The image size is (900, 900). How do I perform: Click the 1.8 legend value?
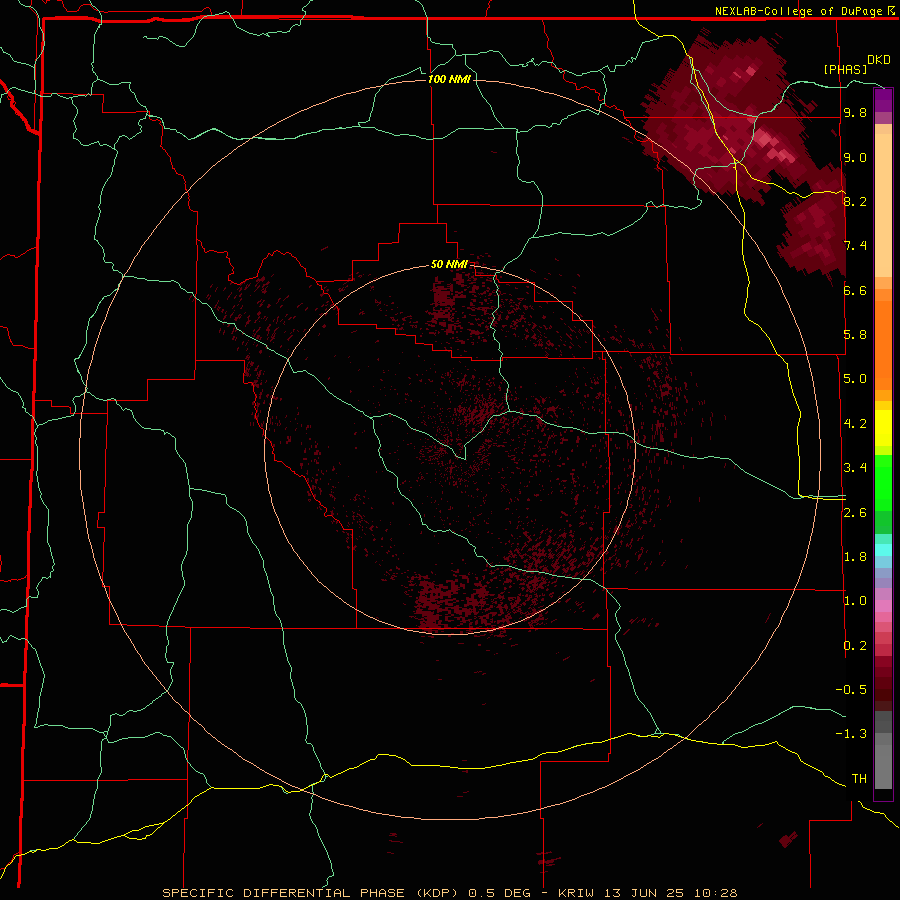pos(855,557)
